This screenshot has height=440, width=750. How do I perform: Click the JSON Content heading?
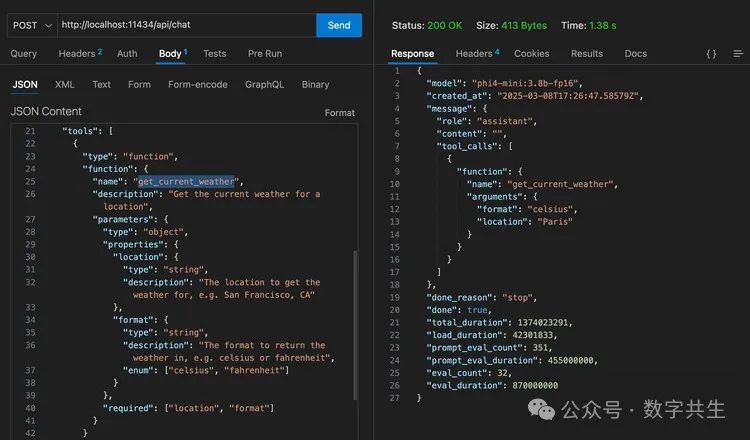point(46,111)
